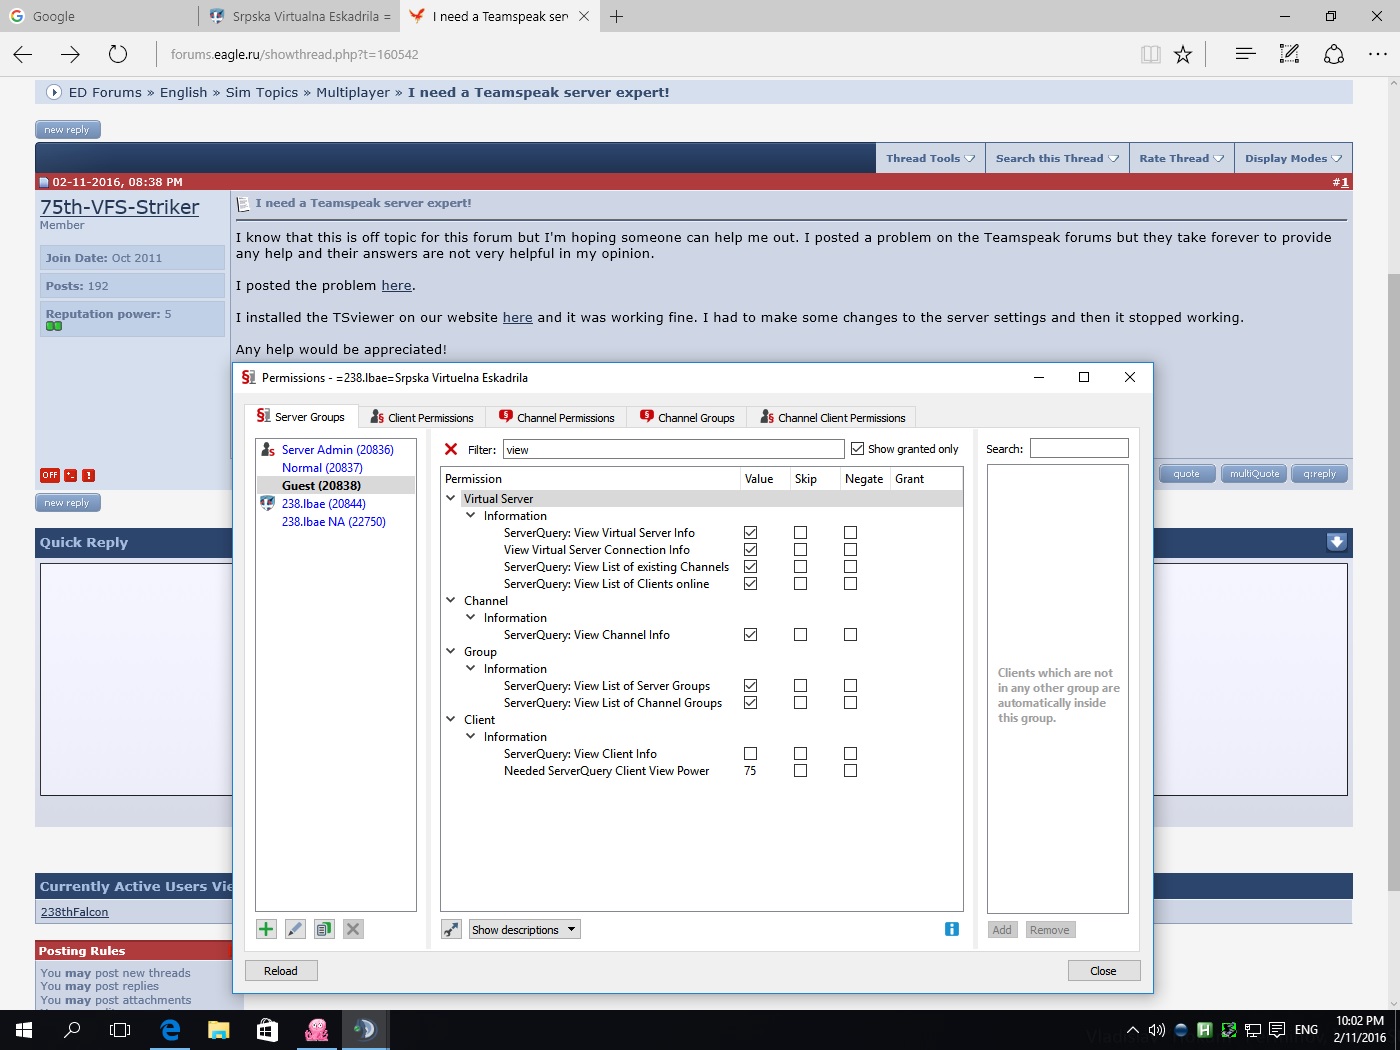Open the Client Permissions tab
Viewport: 1400px width, 1050px height.
[x=421, y=417]
